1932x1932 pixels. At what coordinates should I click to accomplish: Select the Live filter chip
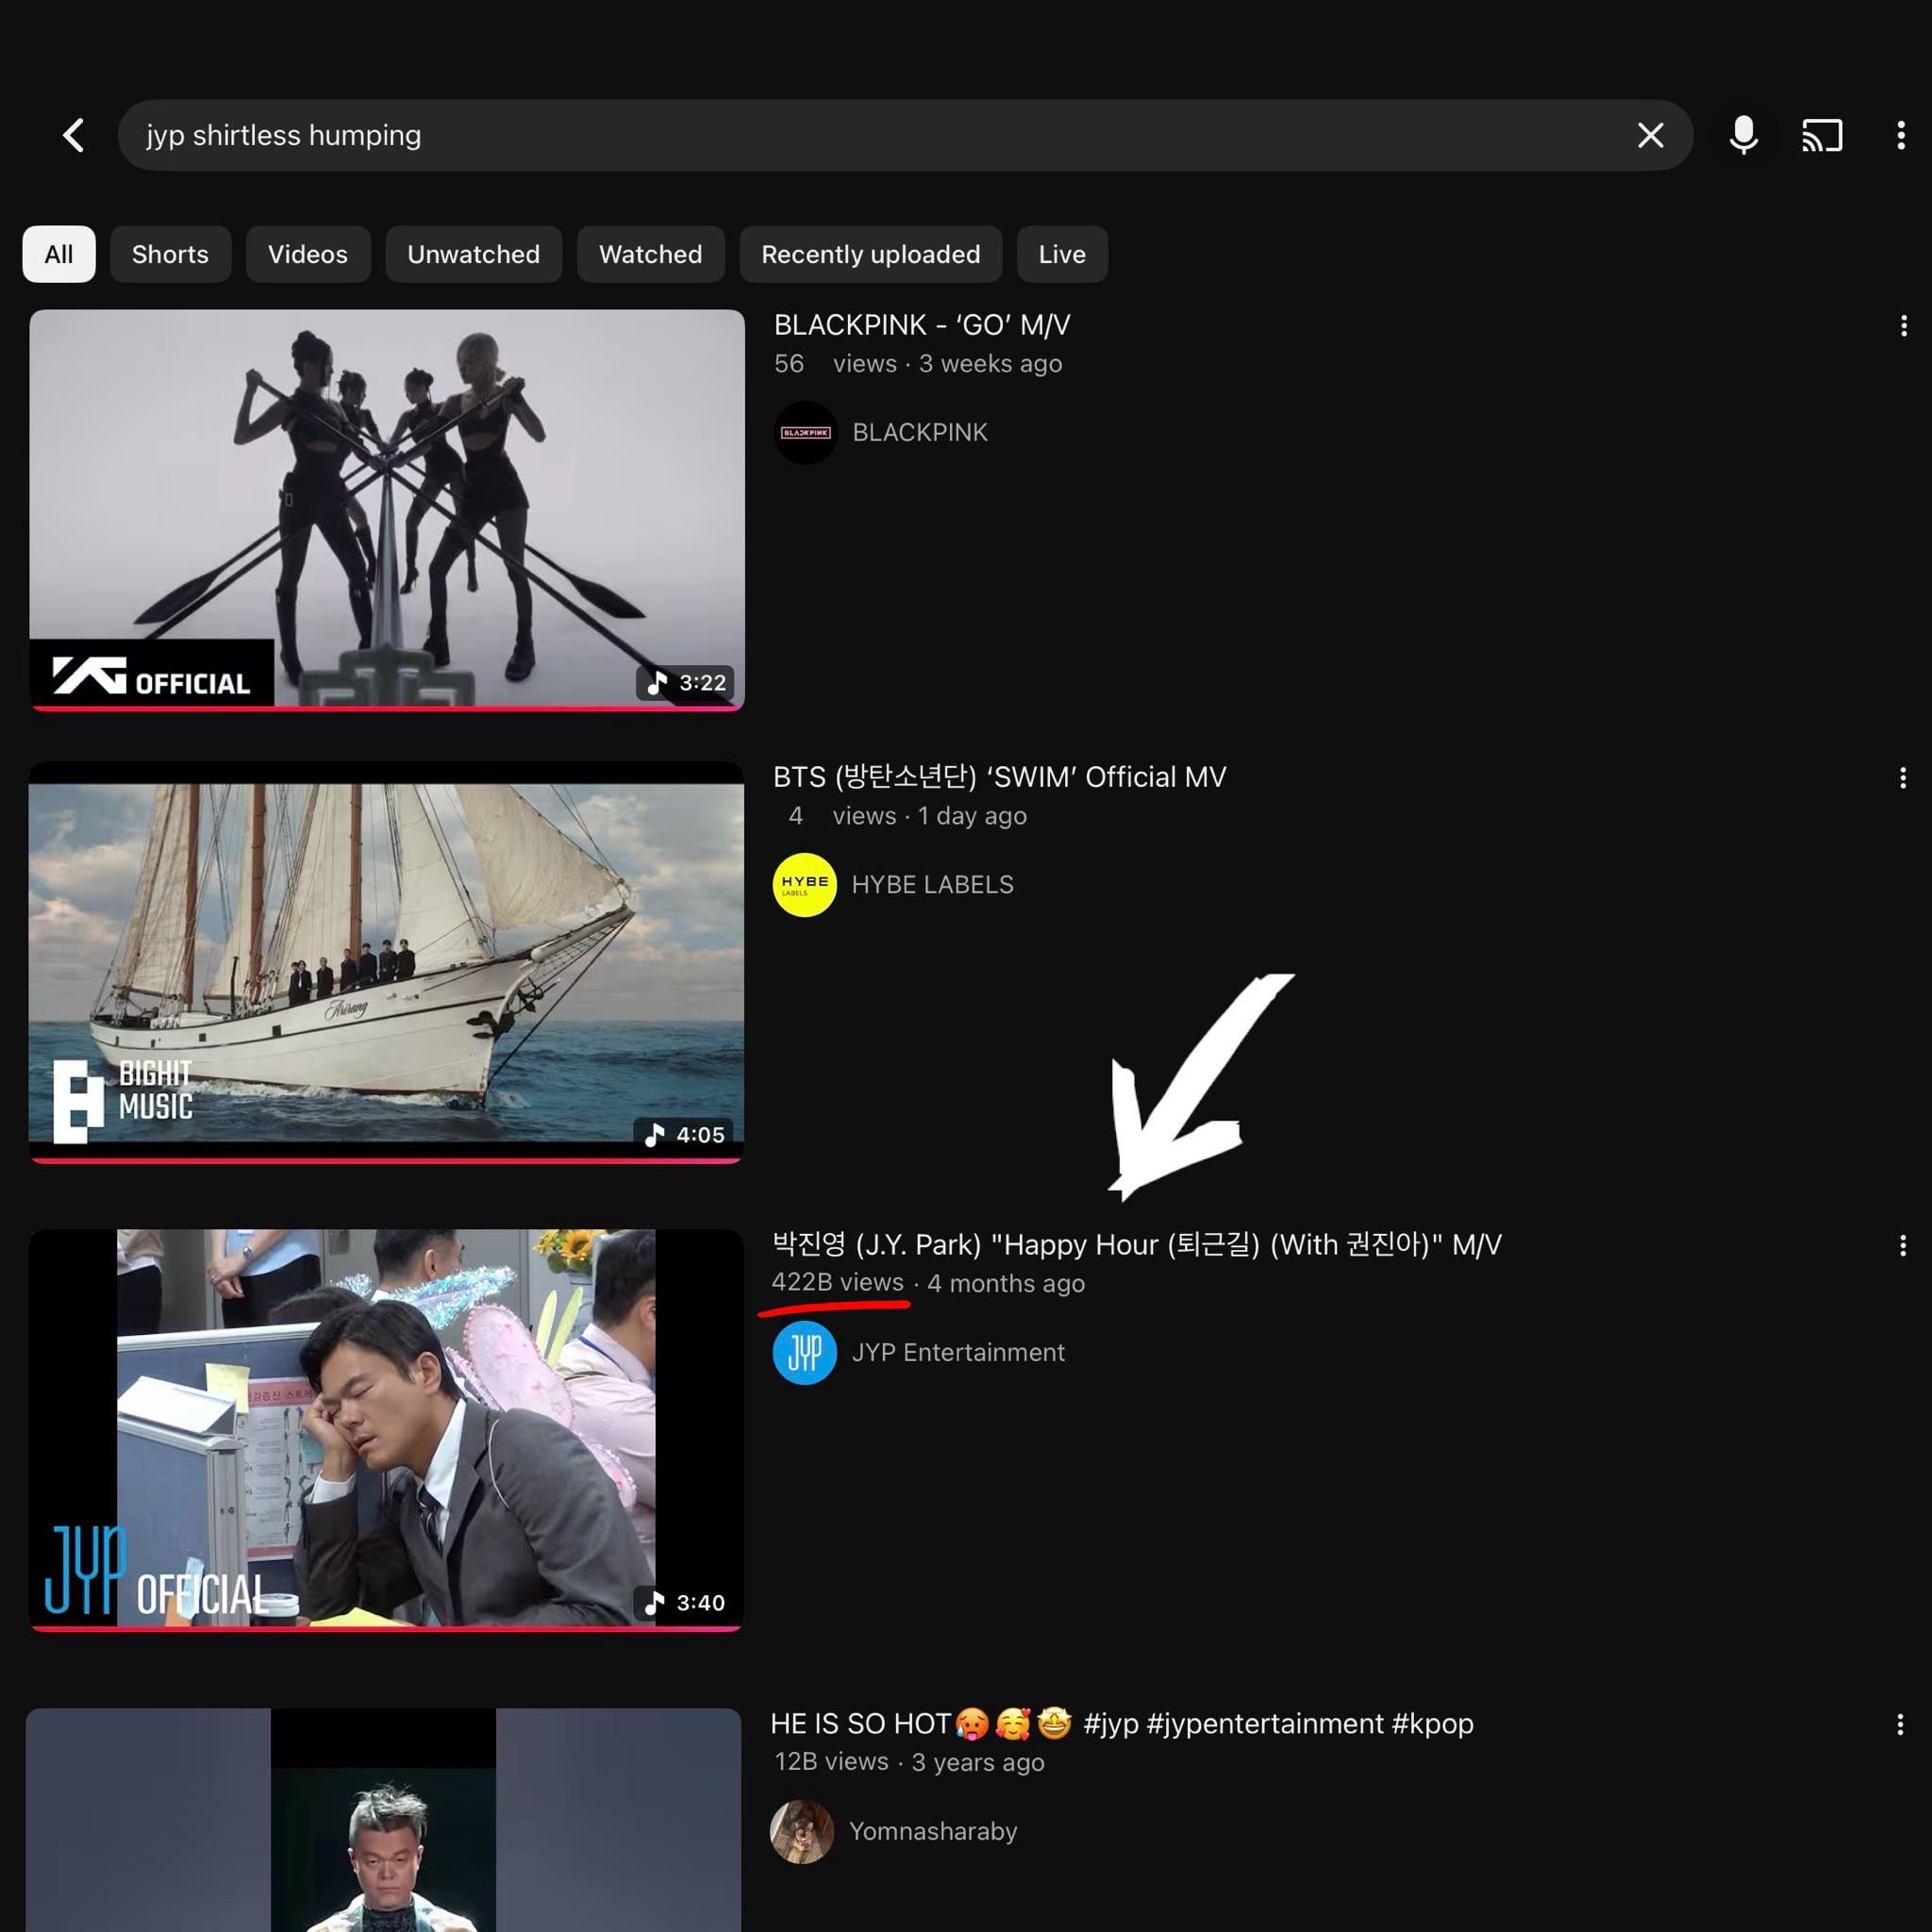(1061, 254)
